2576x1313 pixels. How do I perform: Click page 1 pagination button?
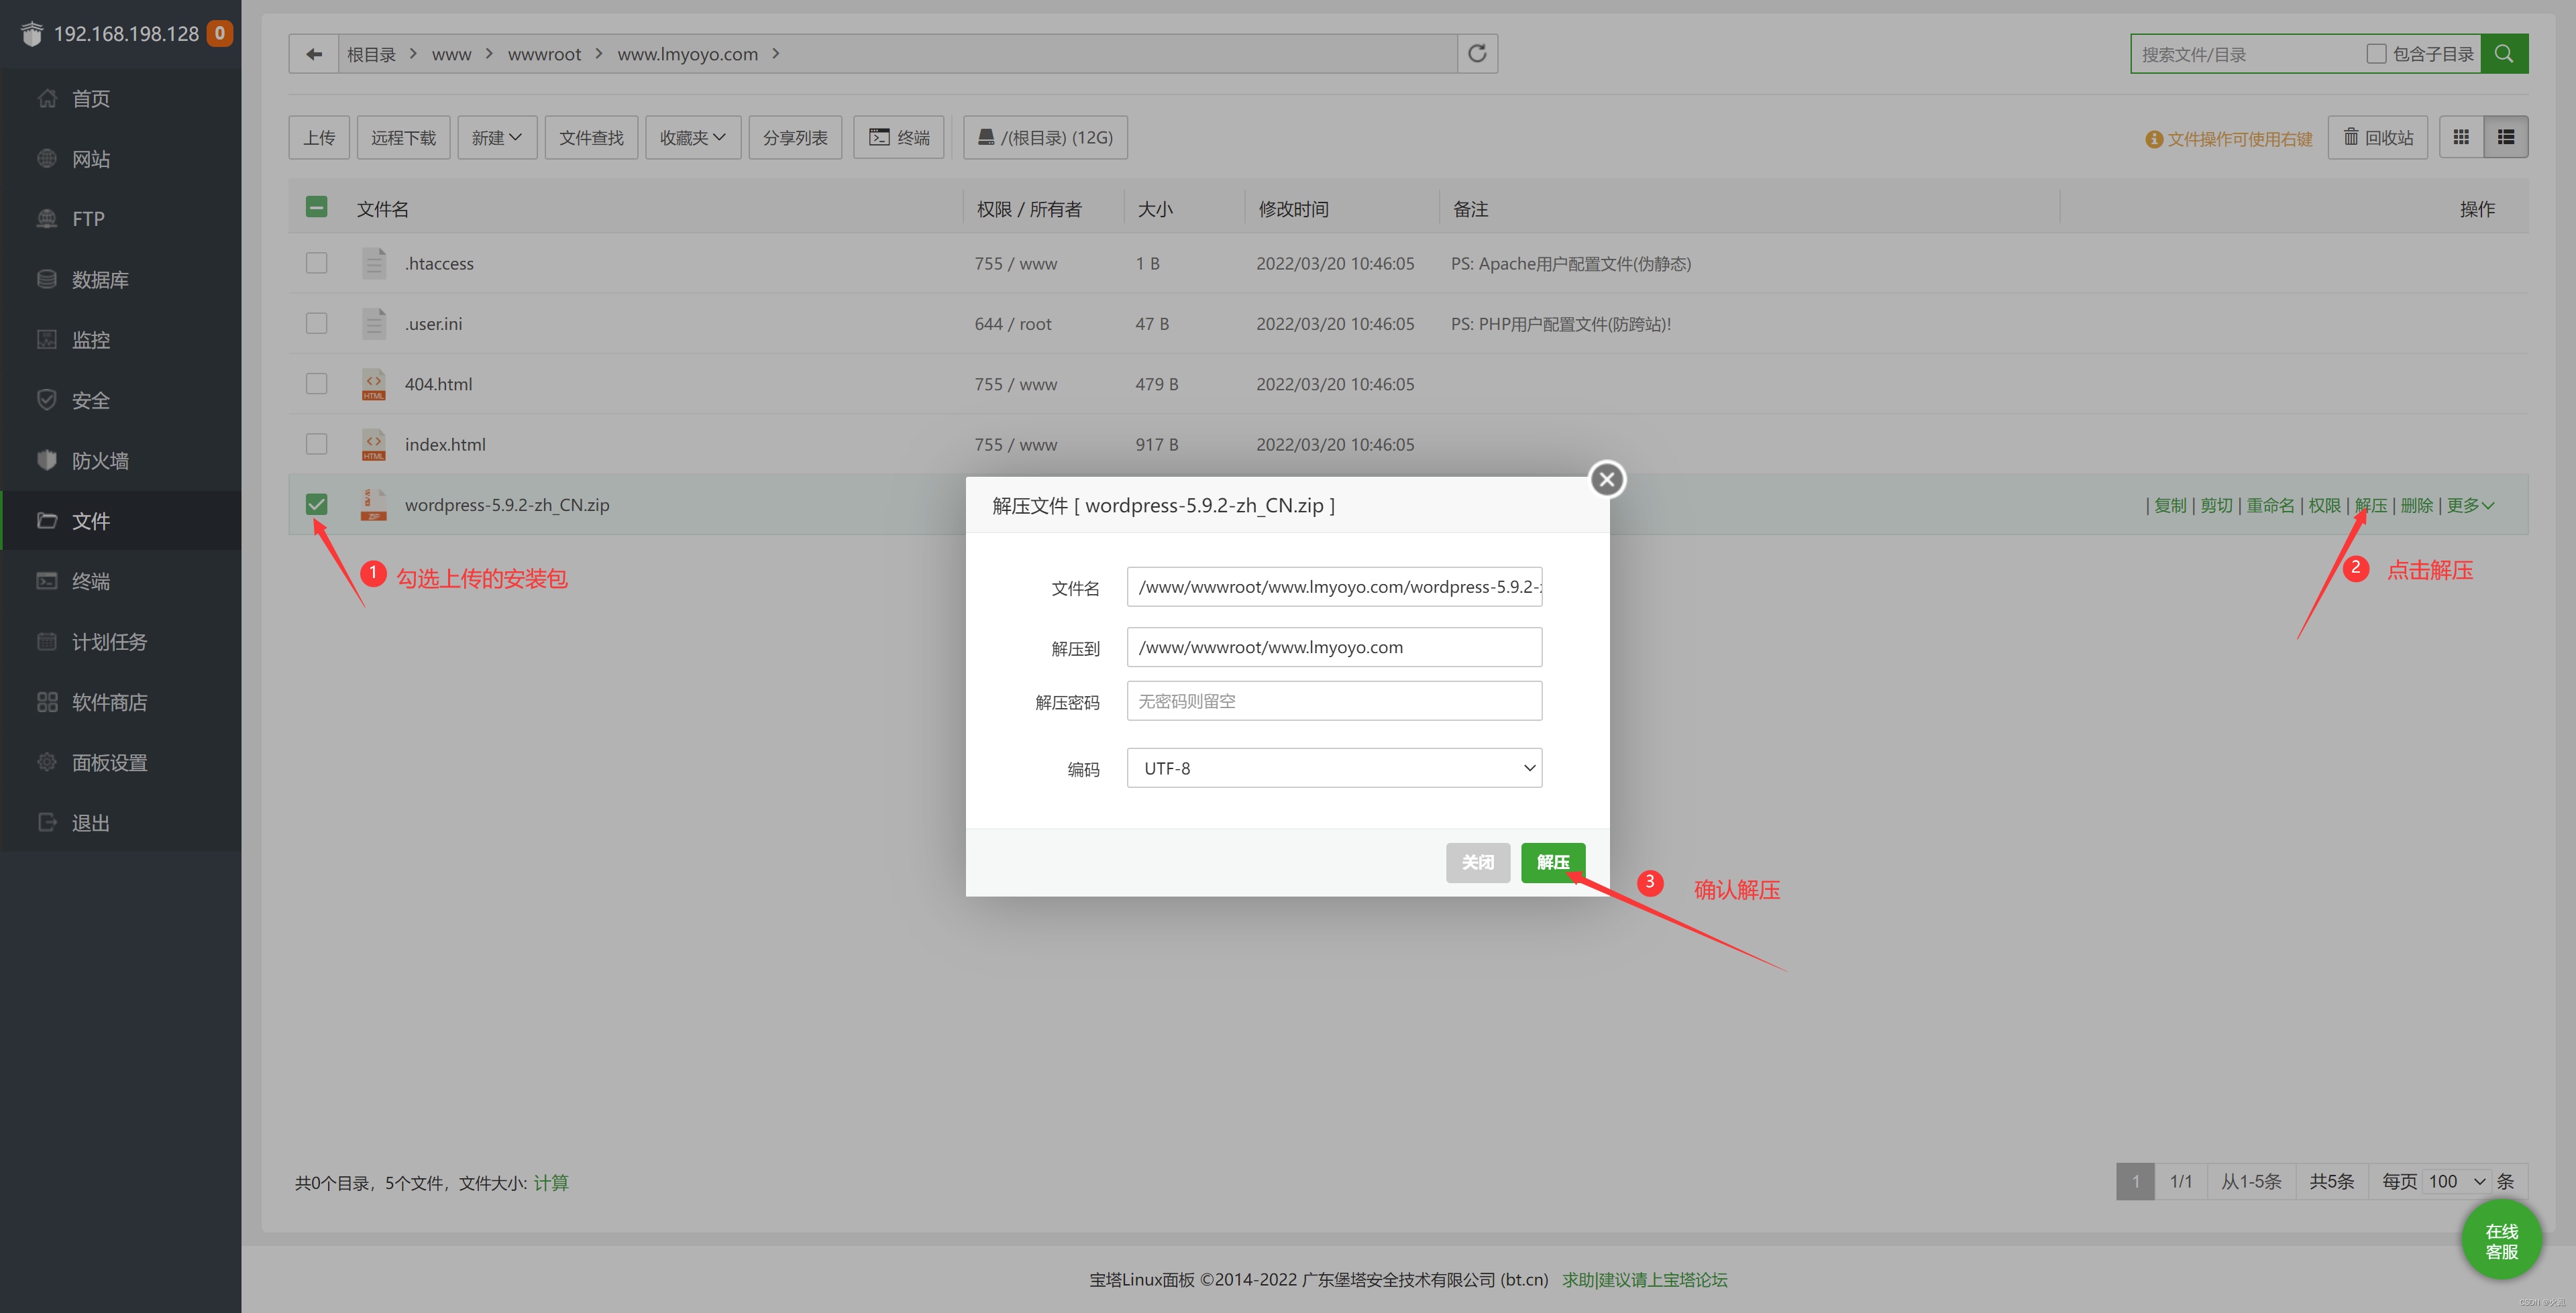[x=2135, y=1181]
